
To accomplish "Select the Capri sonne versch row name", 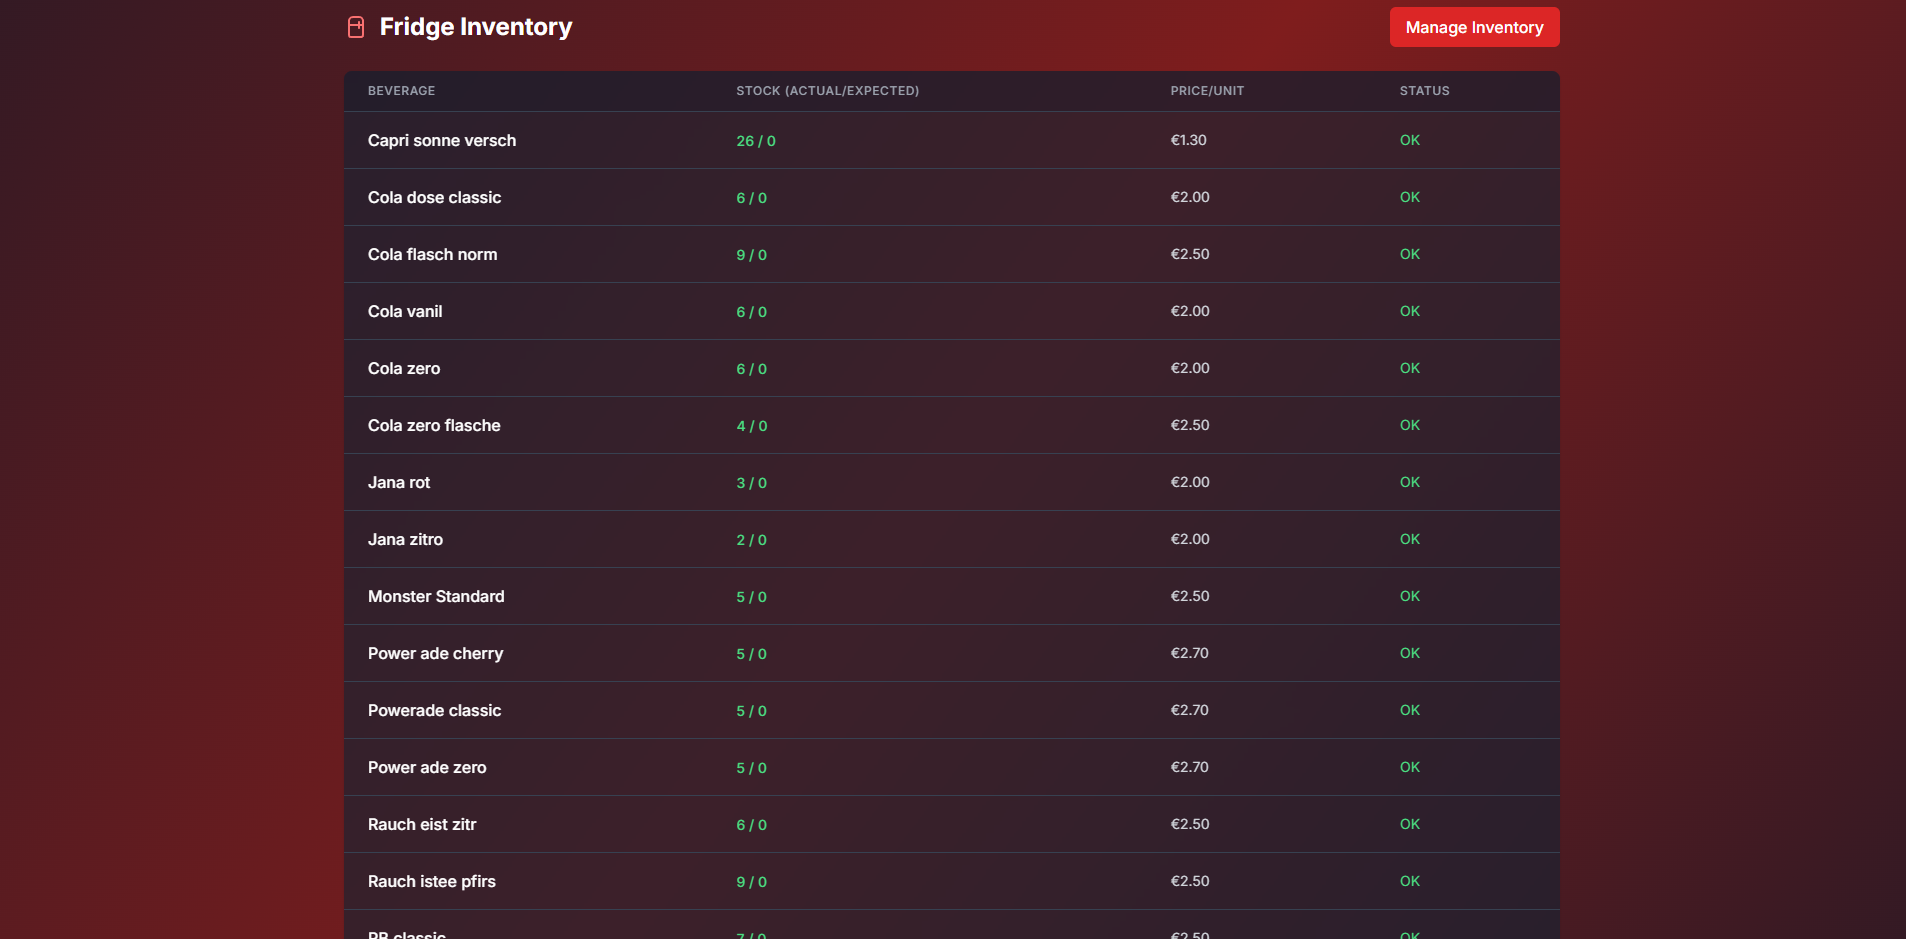I will point(442,140).
